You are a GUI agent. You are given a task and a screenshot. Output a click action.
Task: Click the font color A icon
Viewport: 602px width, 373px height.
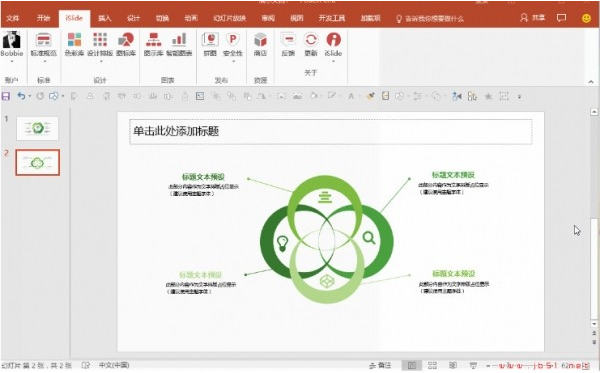click(351, 96)
